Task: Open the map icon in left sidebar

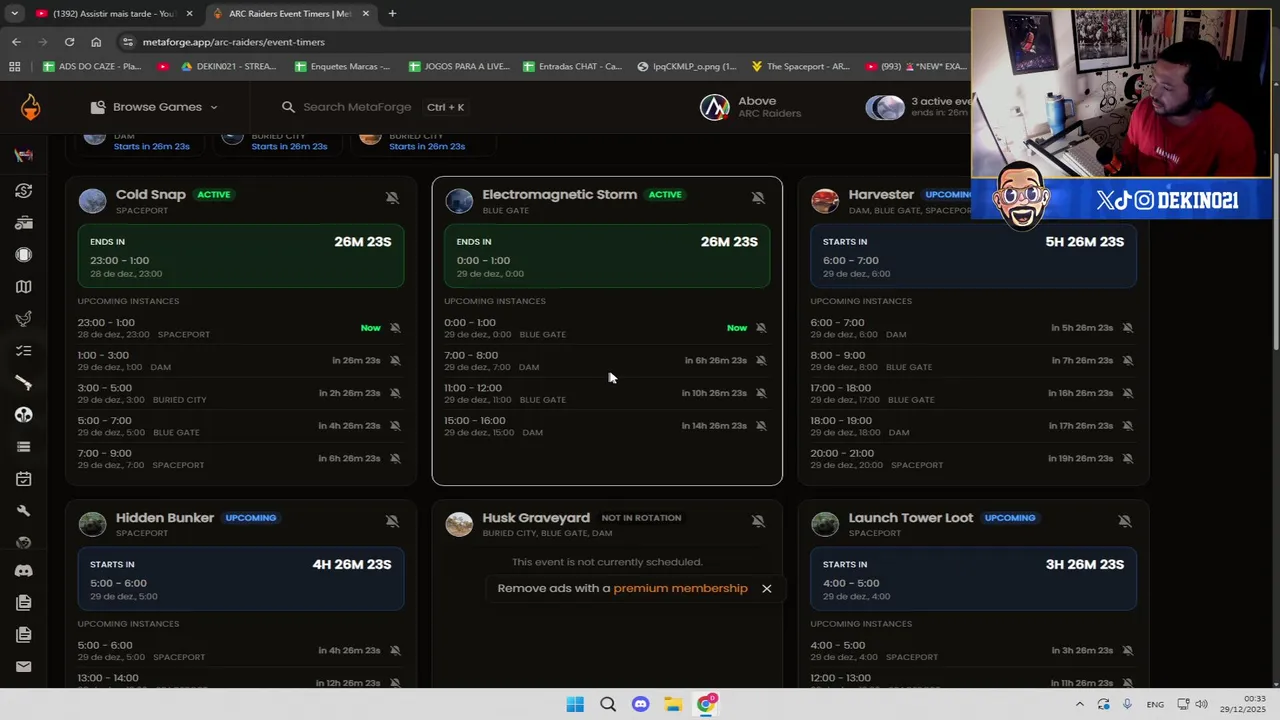Action: click(x=24, y=287)
